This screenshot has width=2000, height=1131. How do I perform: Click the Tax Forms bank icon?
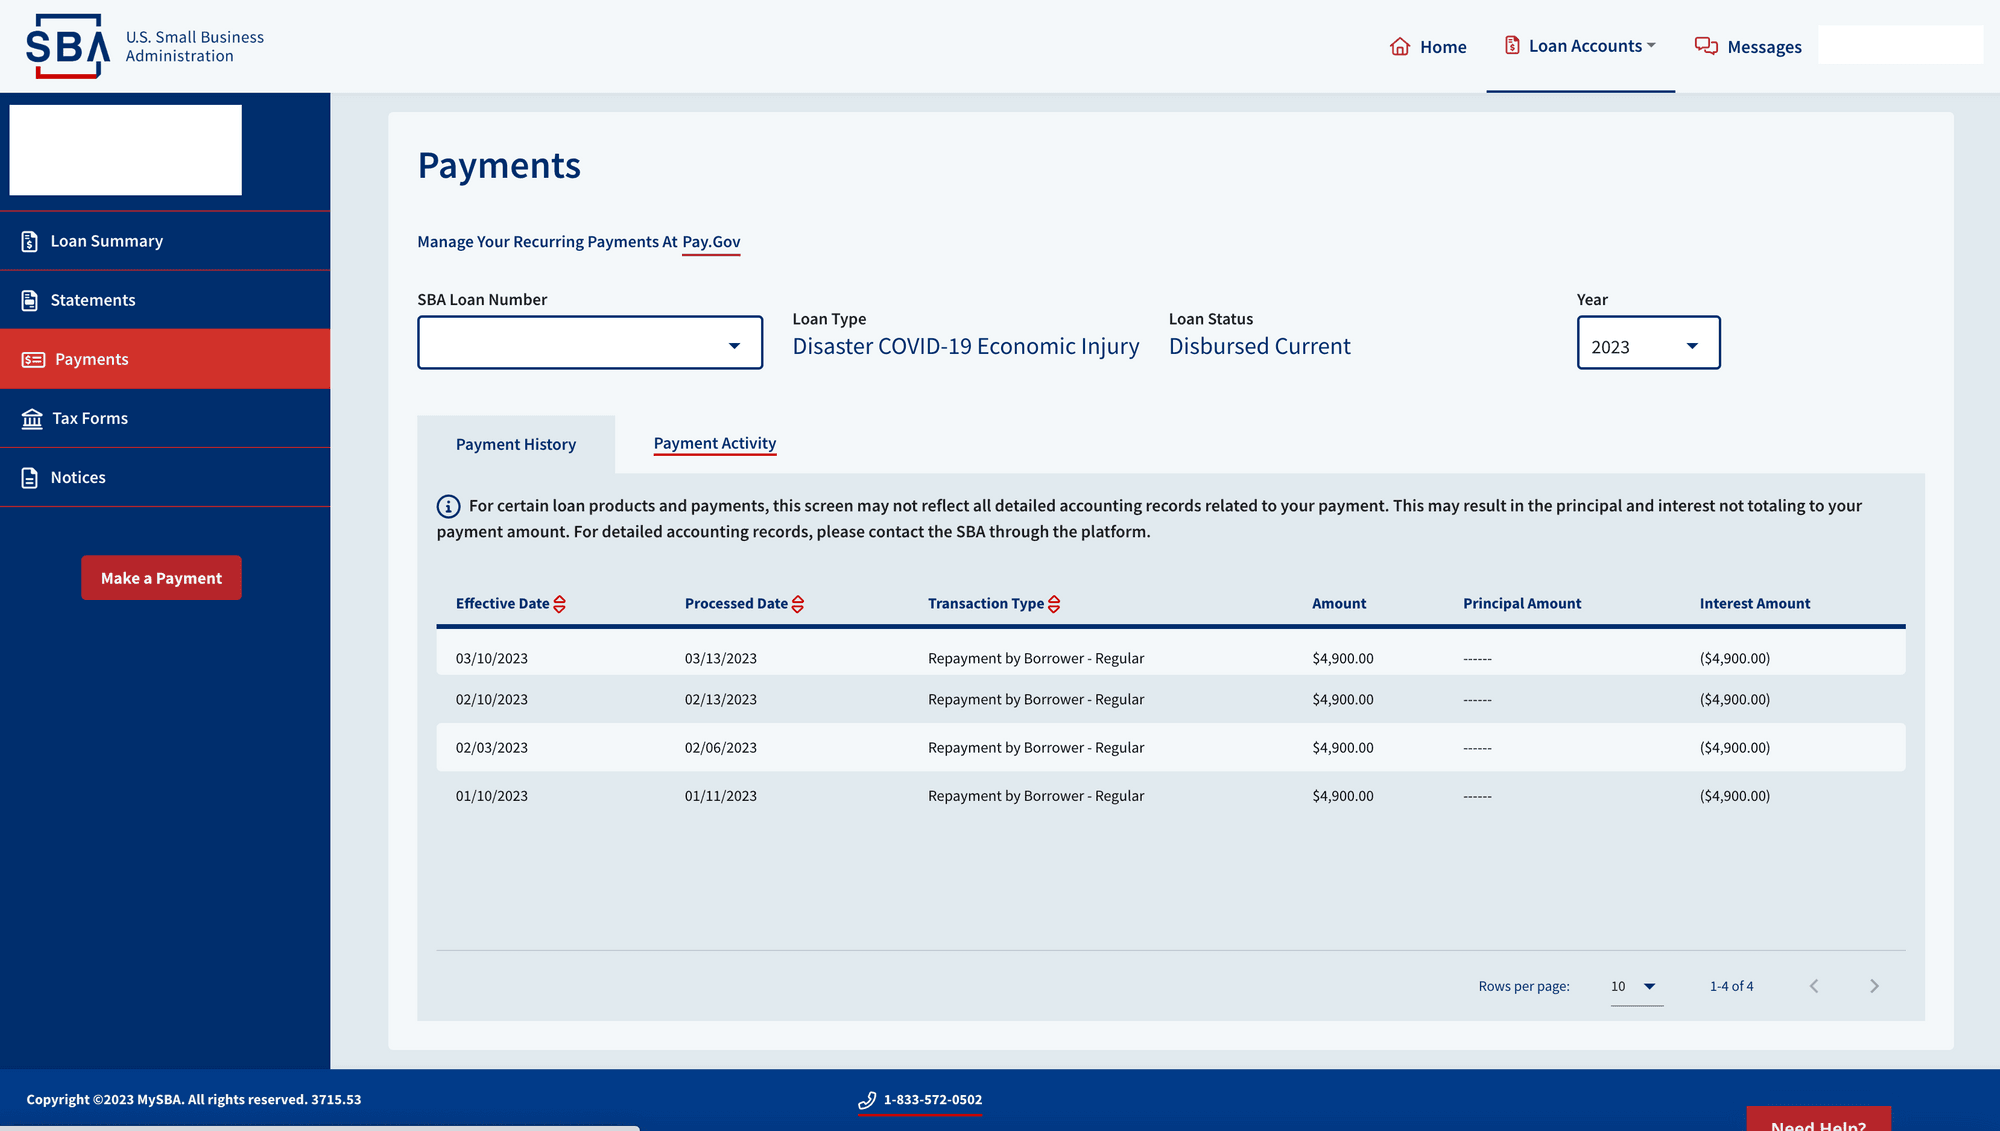(x=32, y=418)
